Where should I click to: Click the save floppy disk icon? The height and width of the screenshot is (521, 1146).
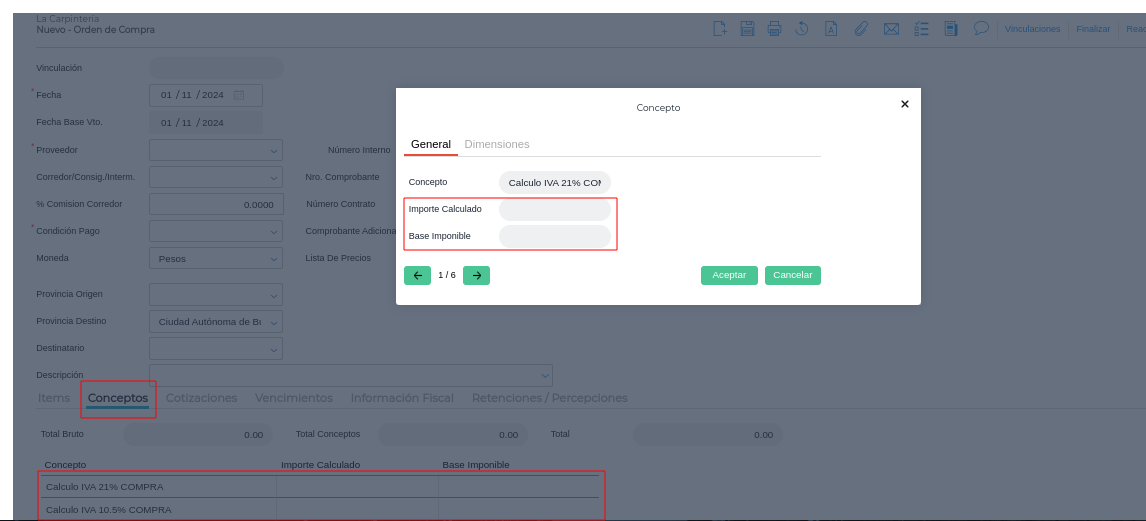point(747,28)
